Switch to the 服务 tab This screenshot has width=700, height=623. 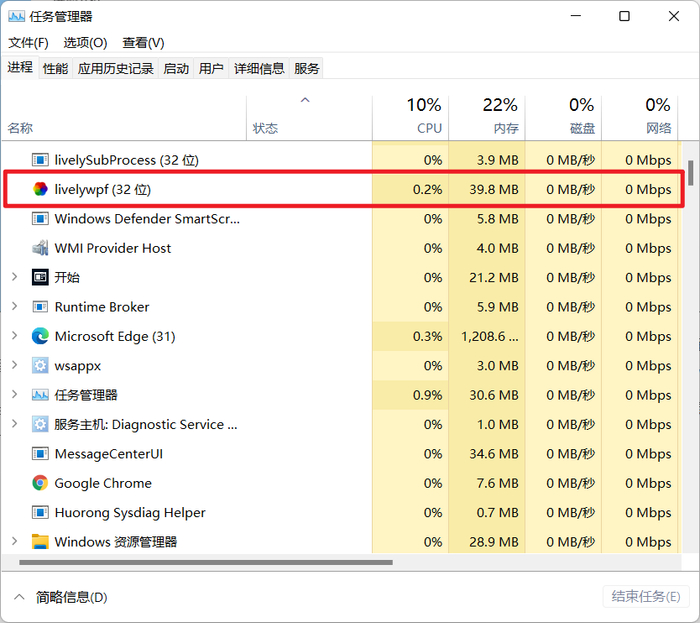(x=307, y=68)
